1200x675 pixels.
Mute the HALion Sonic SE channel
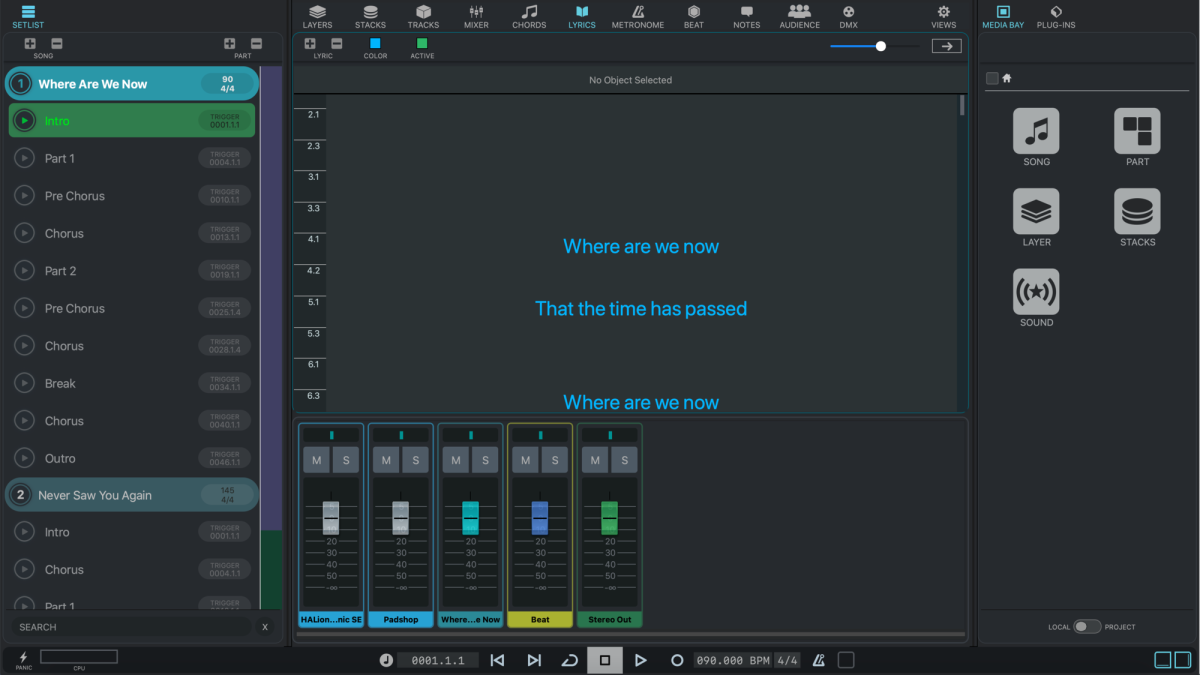coord(316,460)
